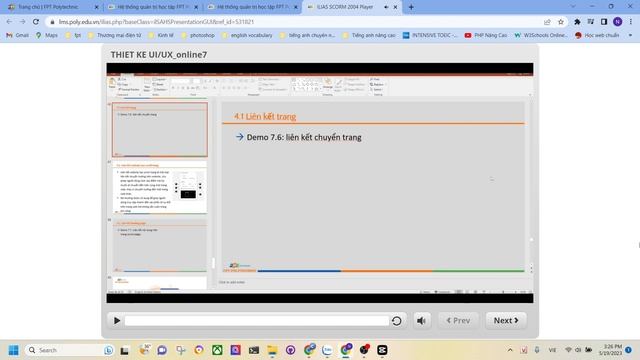Viewport: 640px width, 360px height.
Task: Select the ILIAS SCORM 2004 Player tab
Action: pyautogui.click(x=345, y=7)
